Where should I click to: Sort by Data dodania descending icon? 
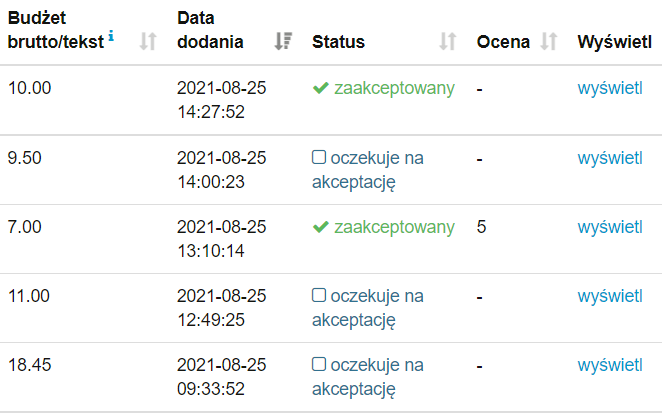(283, 42)
